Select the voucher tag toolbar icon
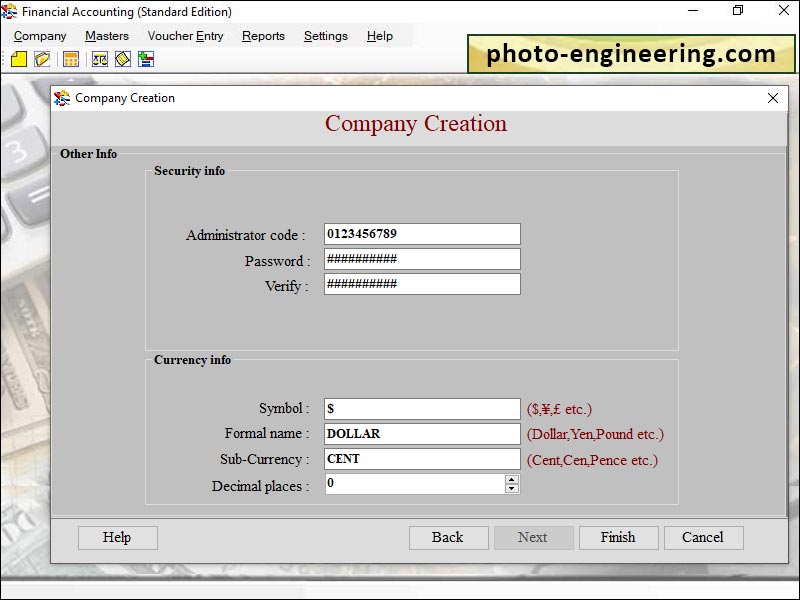The height and width of the screenshot is (600, 800). (x=122, y=58)
